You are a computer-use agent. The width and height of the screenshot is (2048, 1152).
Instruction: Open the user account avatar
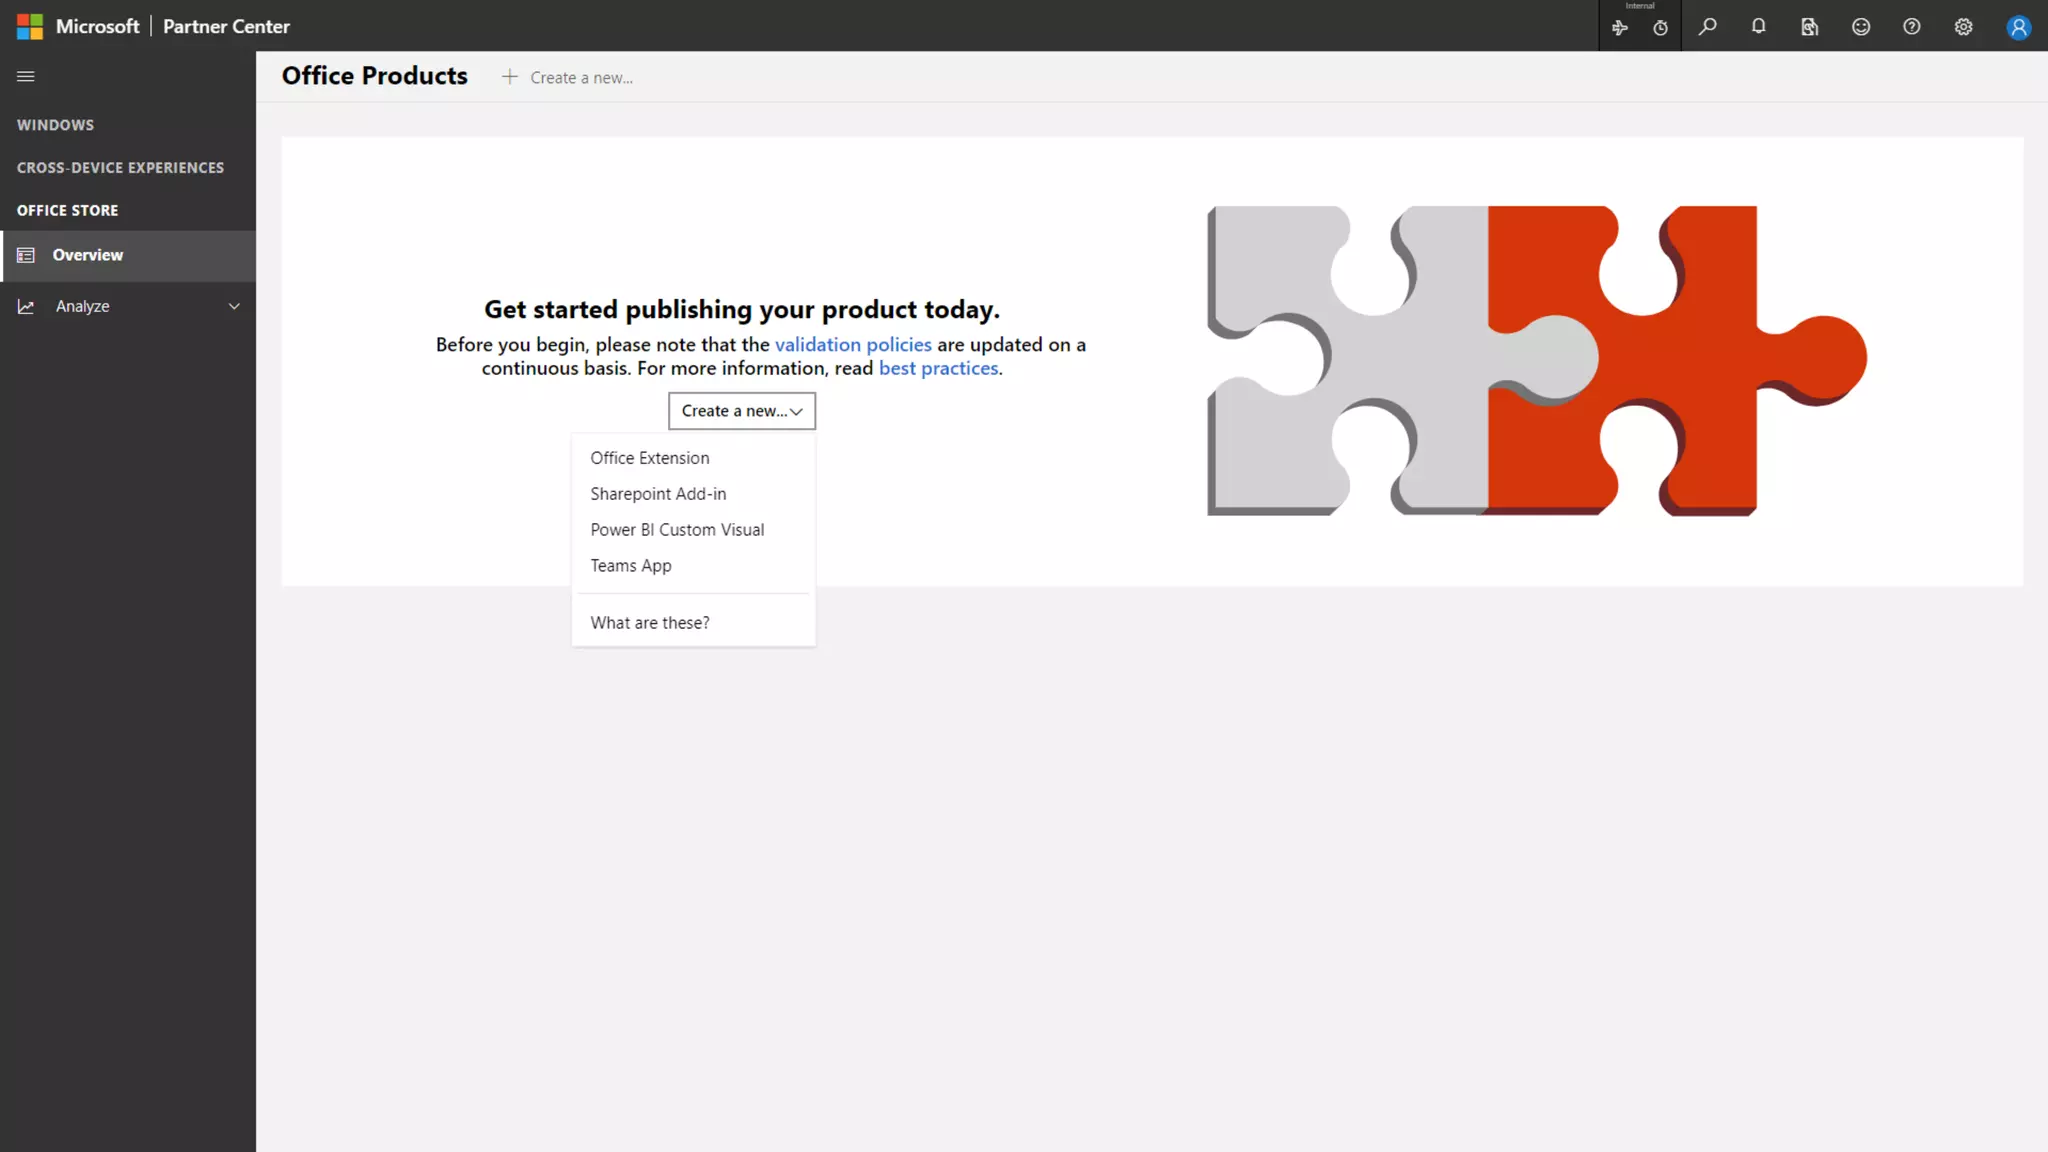click(x=2019, y=27)
